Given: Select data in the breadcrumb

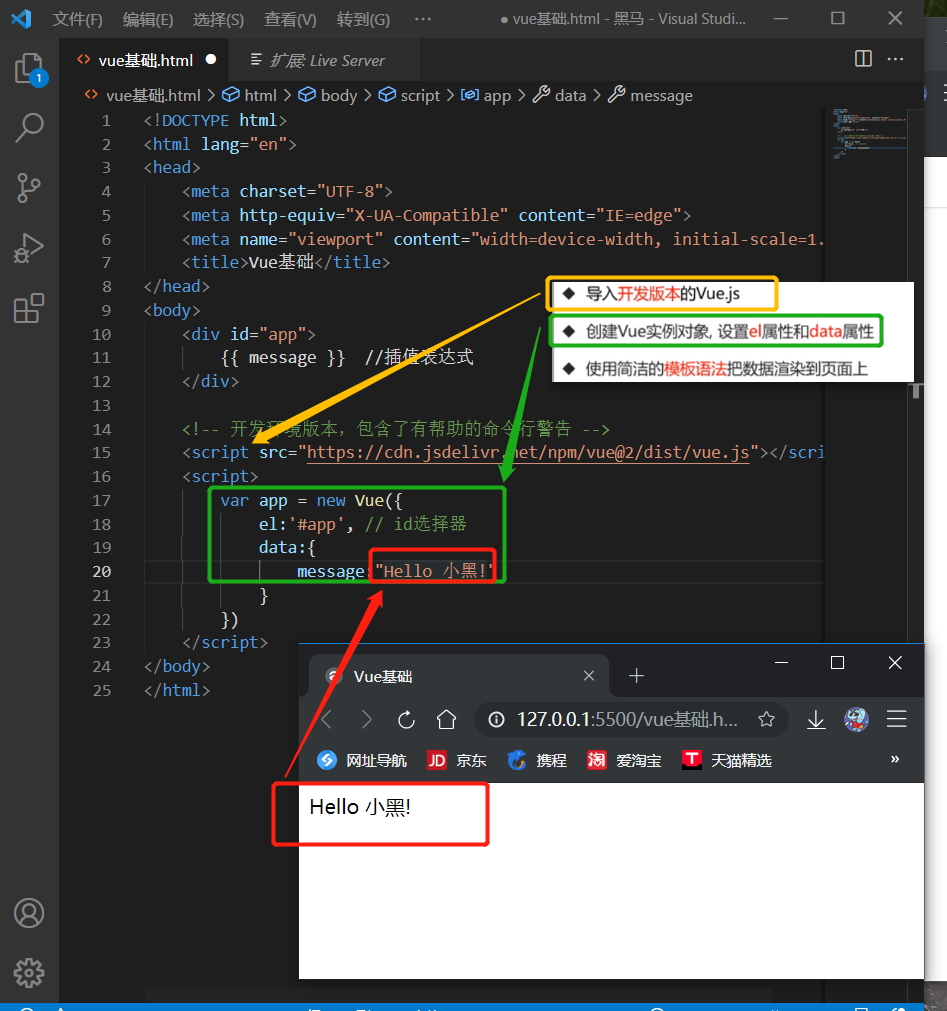Looking at the screenshot, I should coord(570,95).
